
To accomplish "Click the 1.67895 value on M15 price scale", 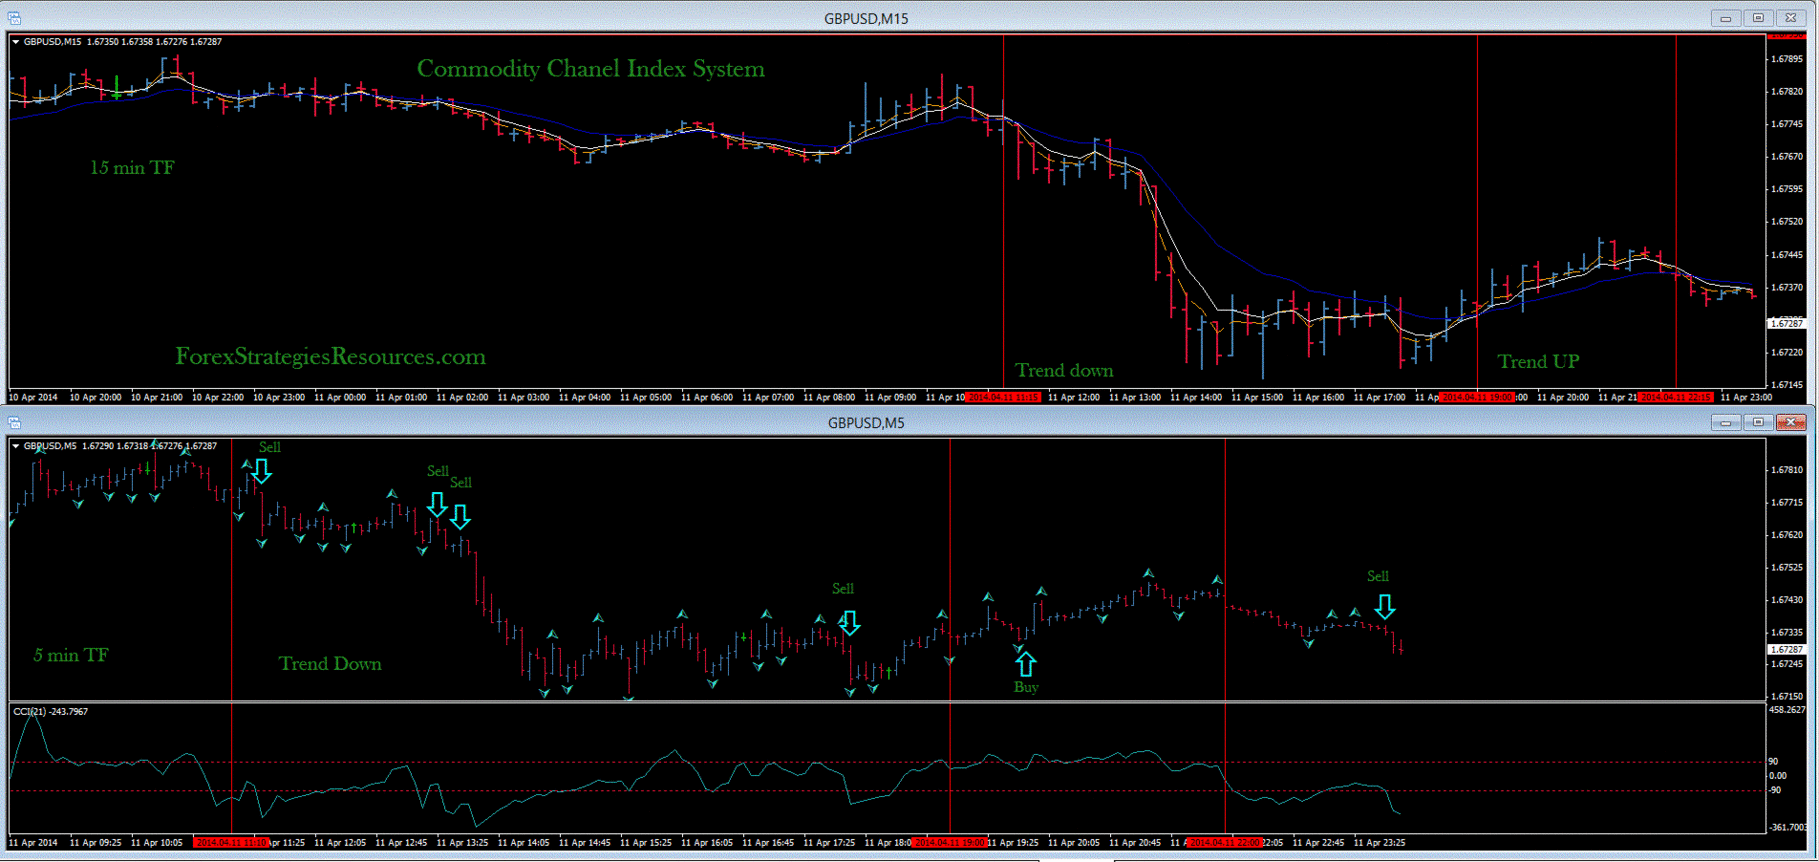I will pos(1787,59).
